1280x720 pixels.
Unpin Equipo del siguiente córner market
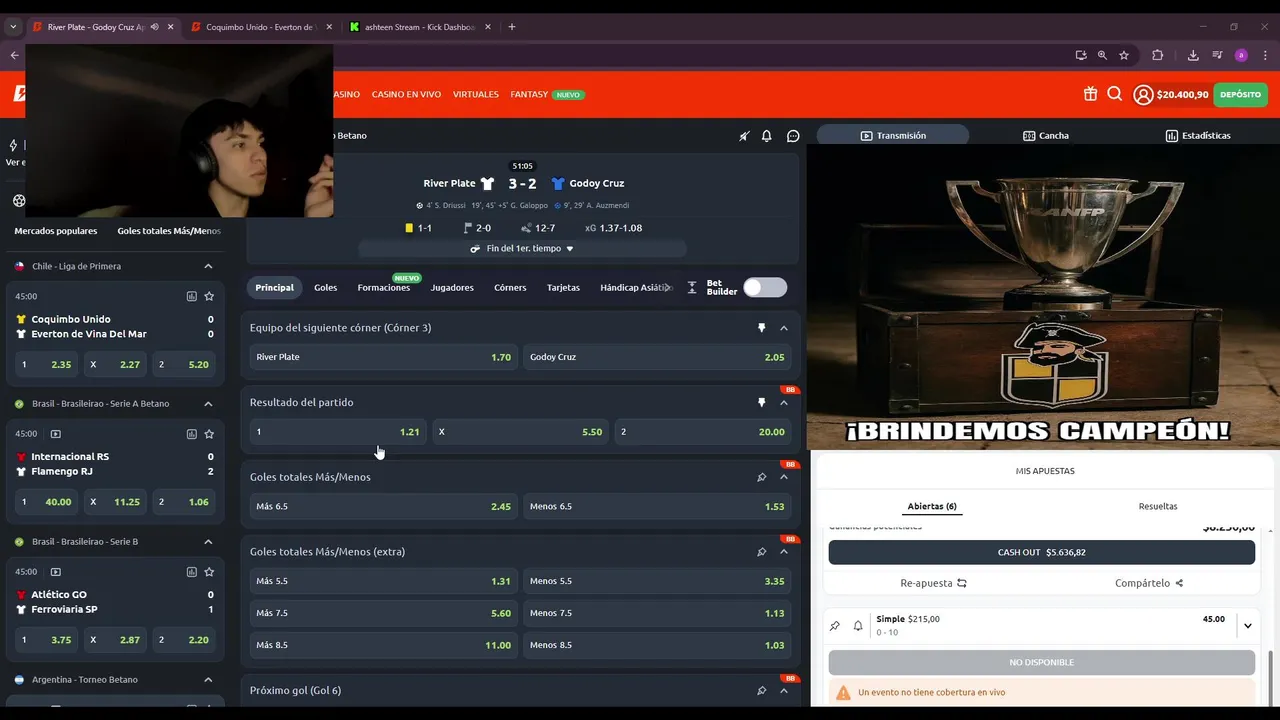point(761,328)
